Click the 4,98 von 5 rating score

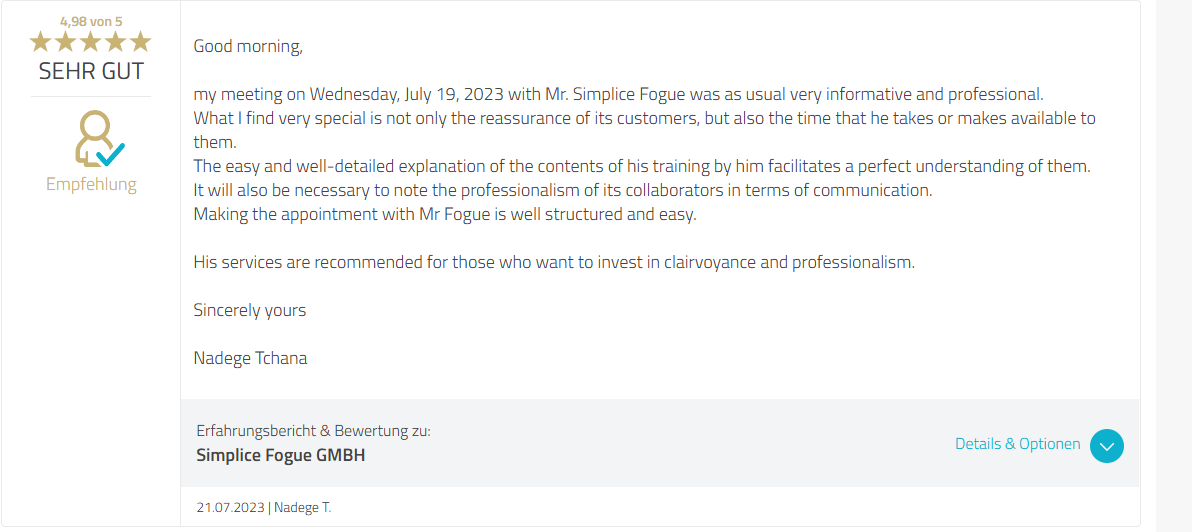[x=91, y=21]
